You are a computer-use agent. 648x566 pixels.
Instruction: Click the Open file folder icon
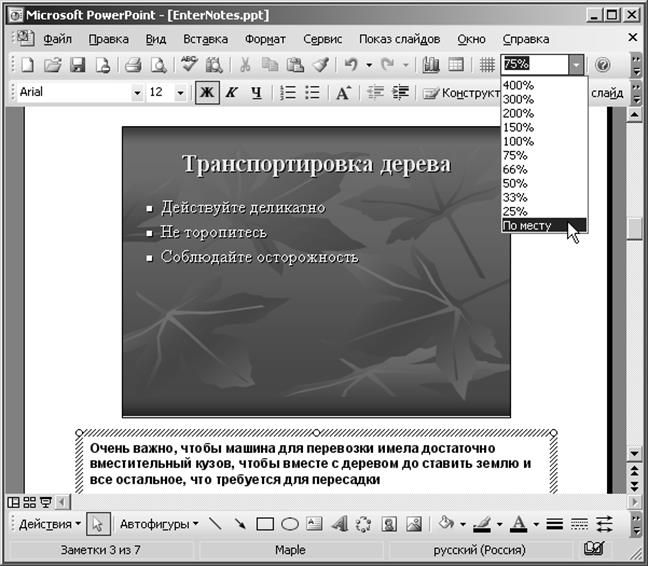coord(53,65)
